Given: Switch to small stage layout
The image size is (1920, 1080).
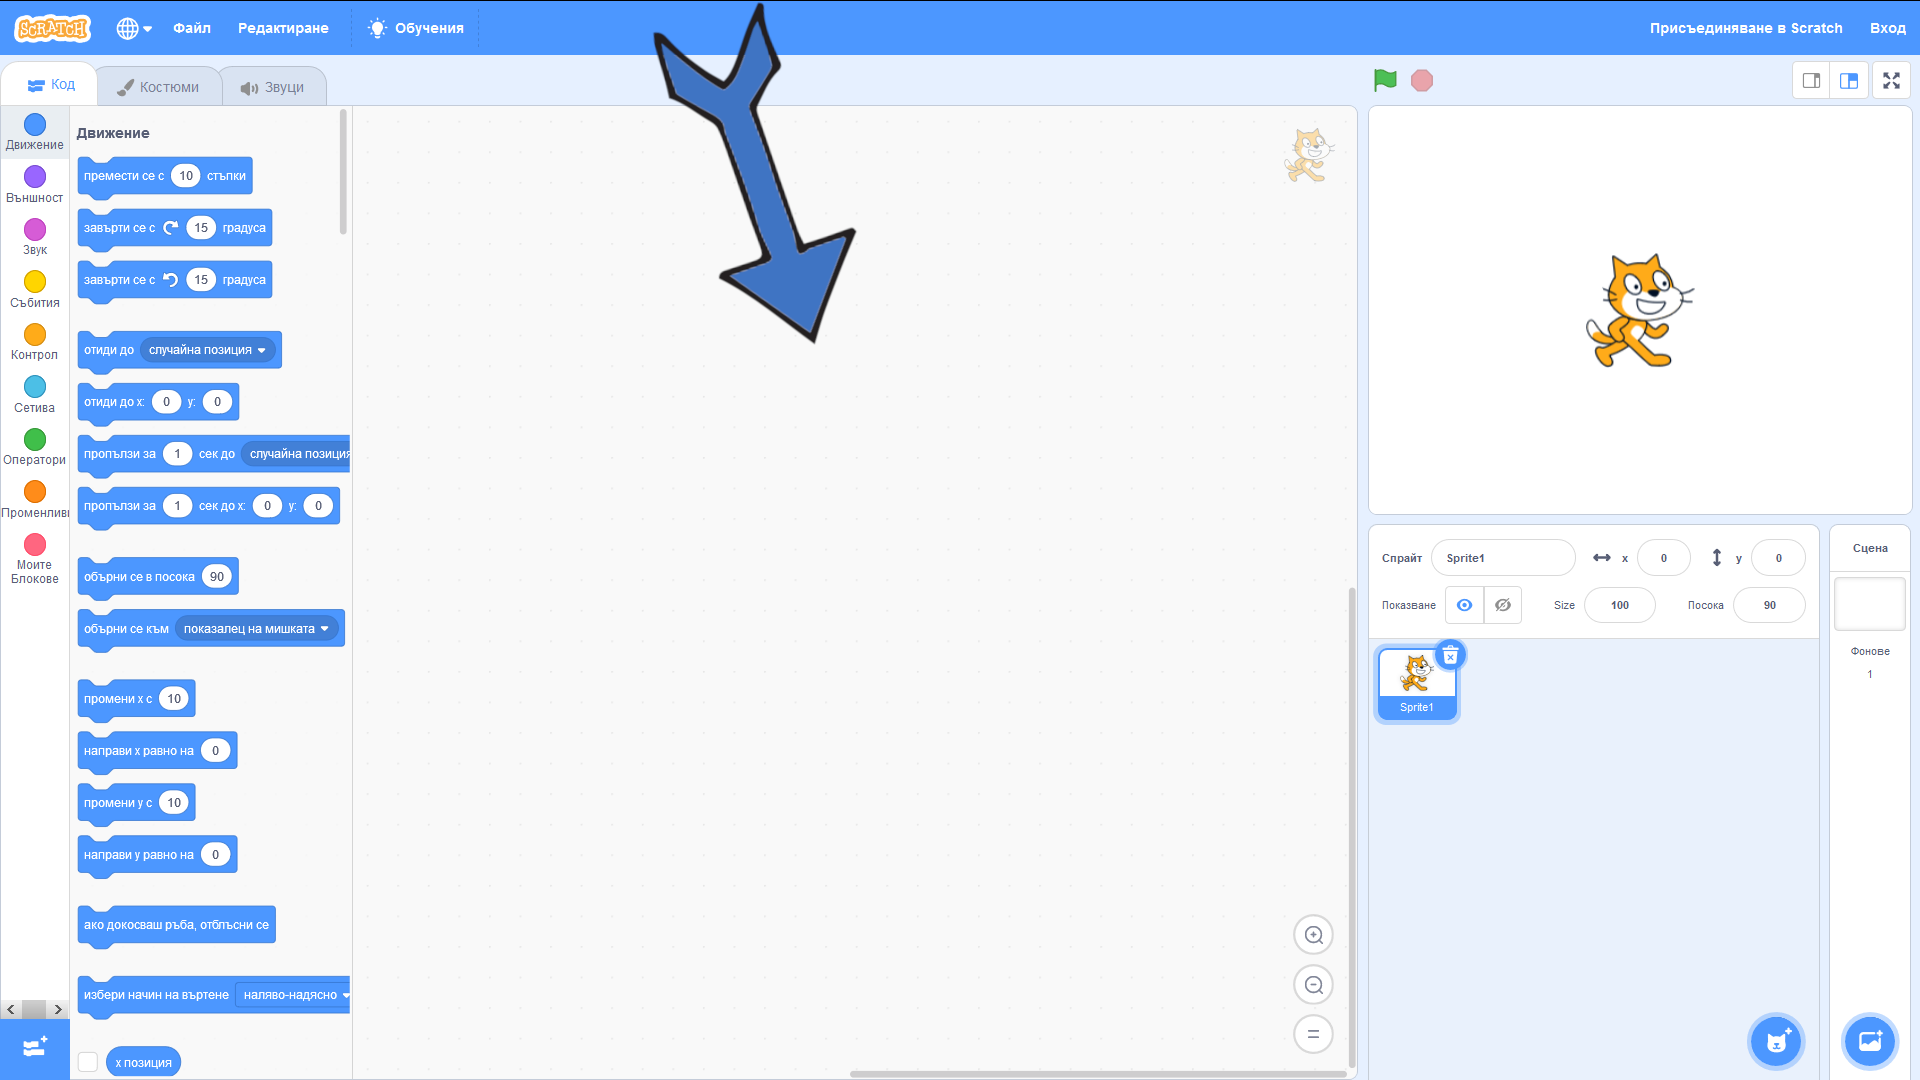Looking at the screenshot, I should pyautogui.click(x=1811, y=81).
